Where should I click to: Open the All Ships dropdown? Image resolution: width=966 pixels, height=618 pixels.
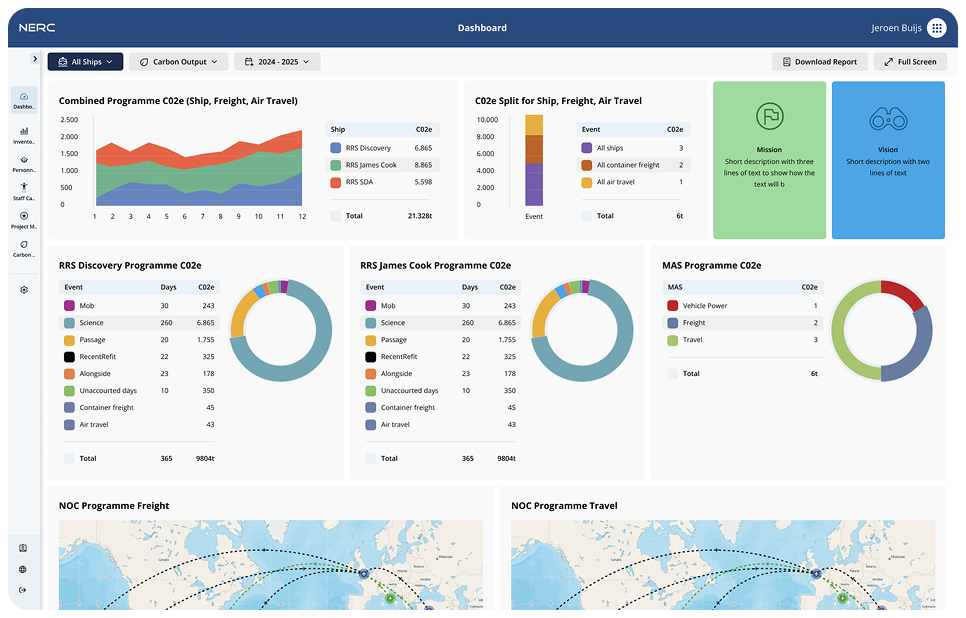click(85, 61)
